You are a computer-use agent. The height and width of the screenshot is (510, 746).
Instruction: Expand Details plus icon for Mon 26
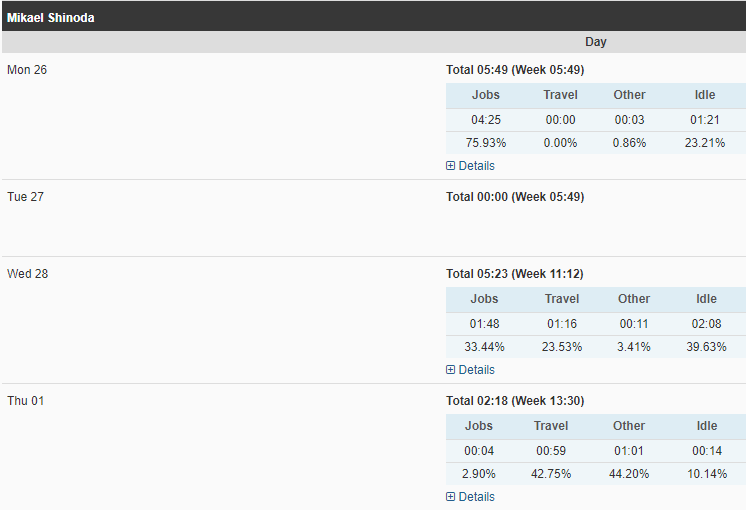pyautogui.click(x=450, y=166)
